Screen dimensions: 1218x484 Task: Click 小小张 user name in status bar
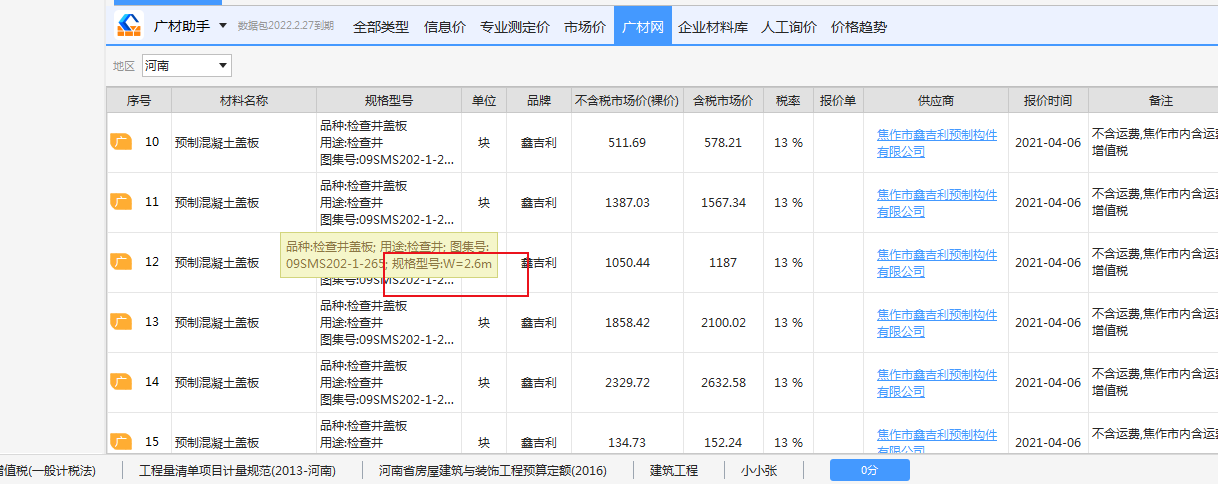point(759,470)
